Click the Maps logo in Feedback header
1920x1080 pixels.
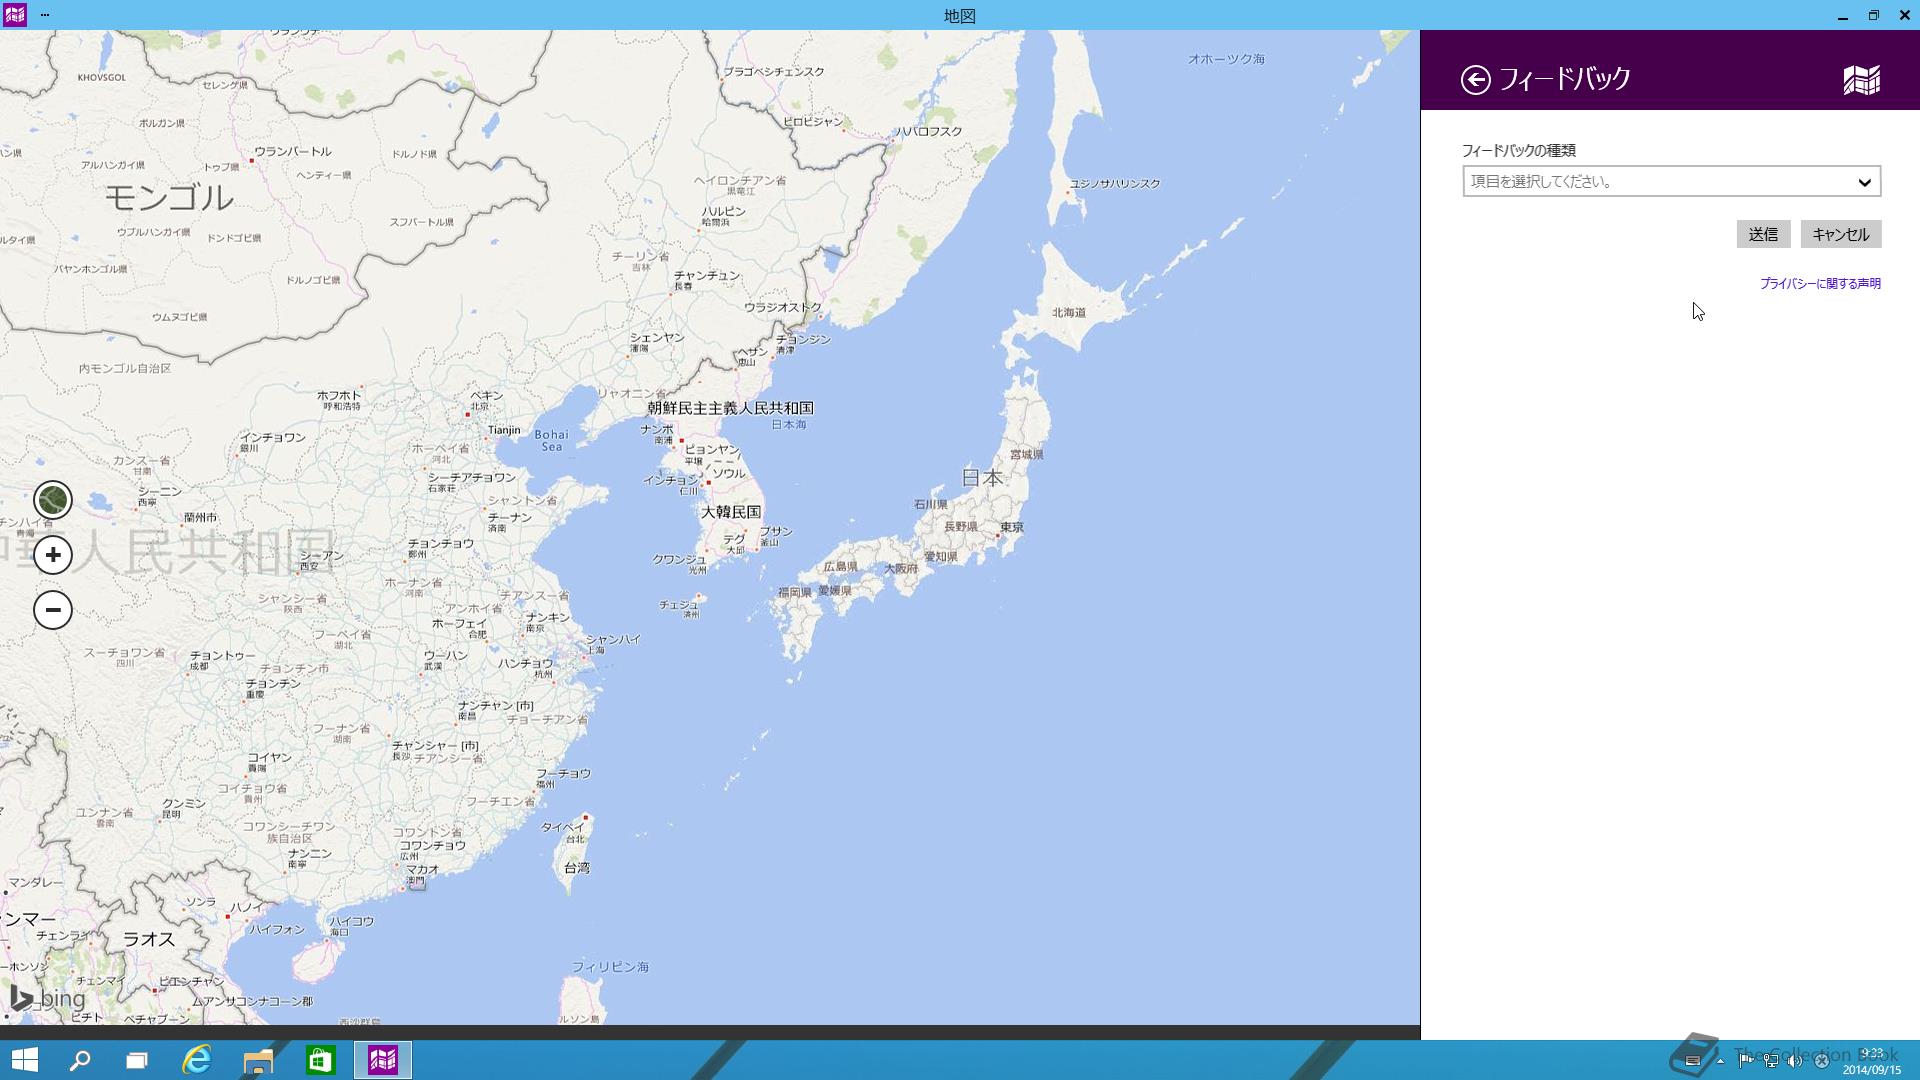click(1861, 80)
